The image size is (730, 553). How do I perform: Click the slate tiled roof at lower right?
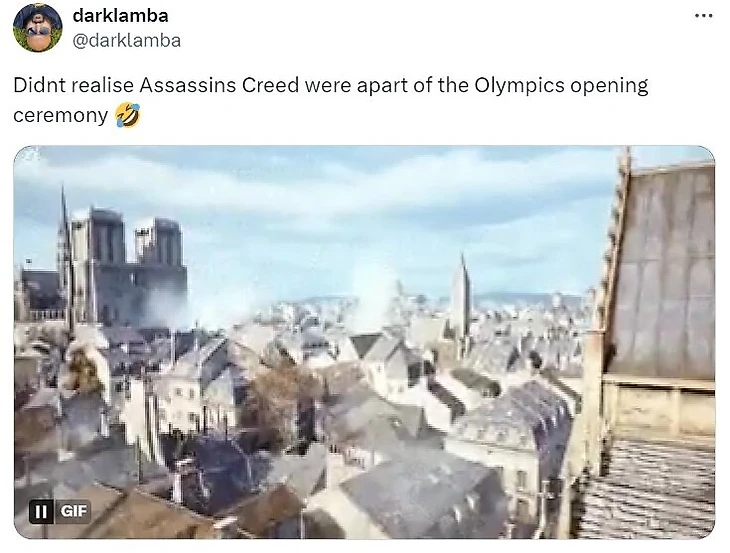click(647, 489)
